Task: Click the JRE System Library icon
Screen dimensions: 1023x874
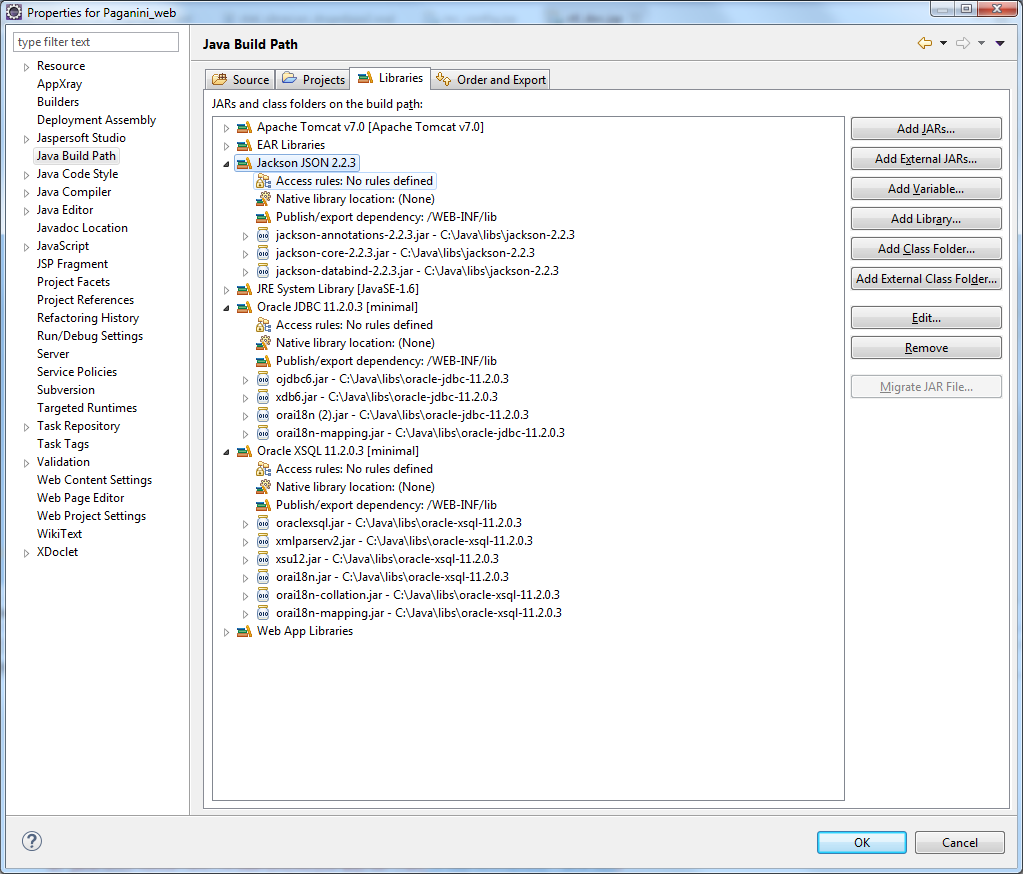Action: pos(244,289)
